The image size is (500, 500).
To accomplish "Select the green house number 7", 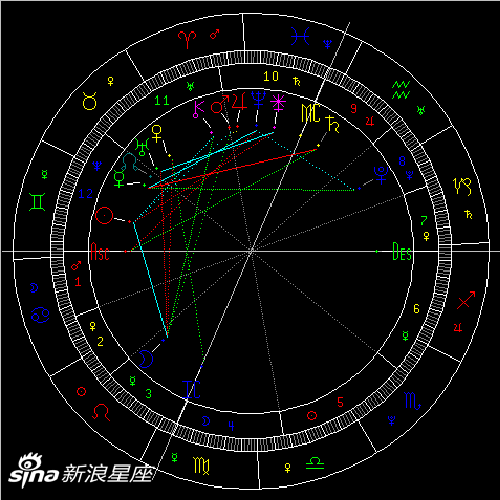I will click(x=424, y=220).
